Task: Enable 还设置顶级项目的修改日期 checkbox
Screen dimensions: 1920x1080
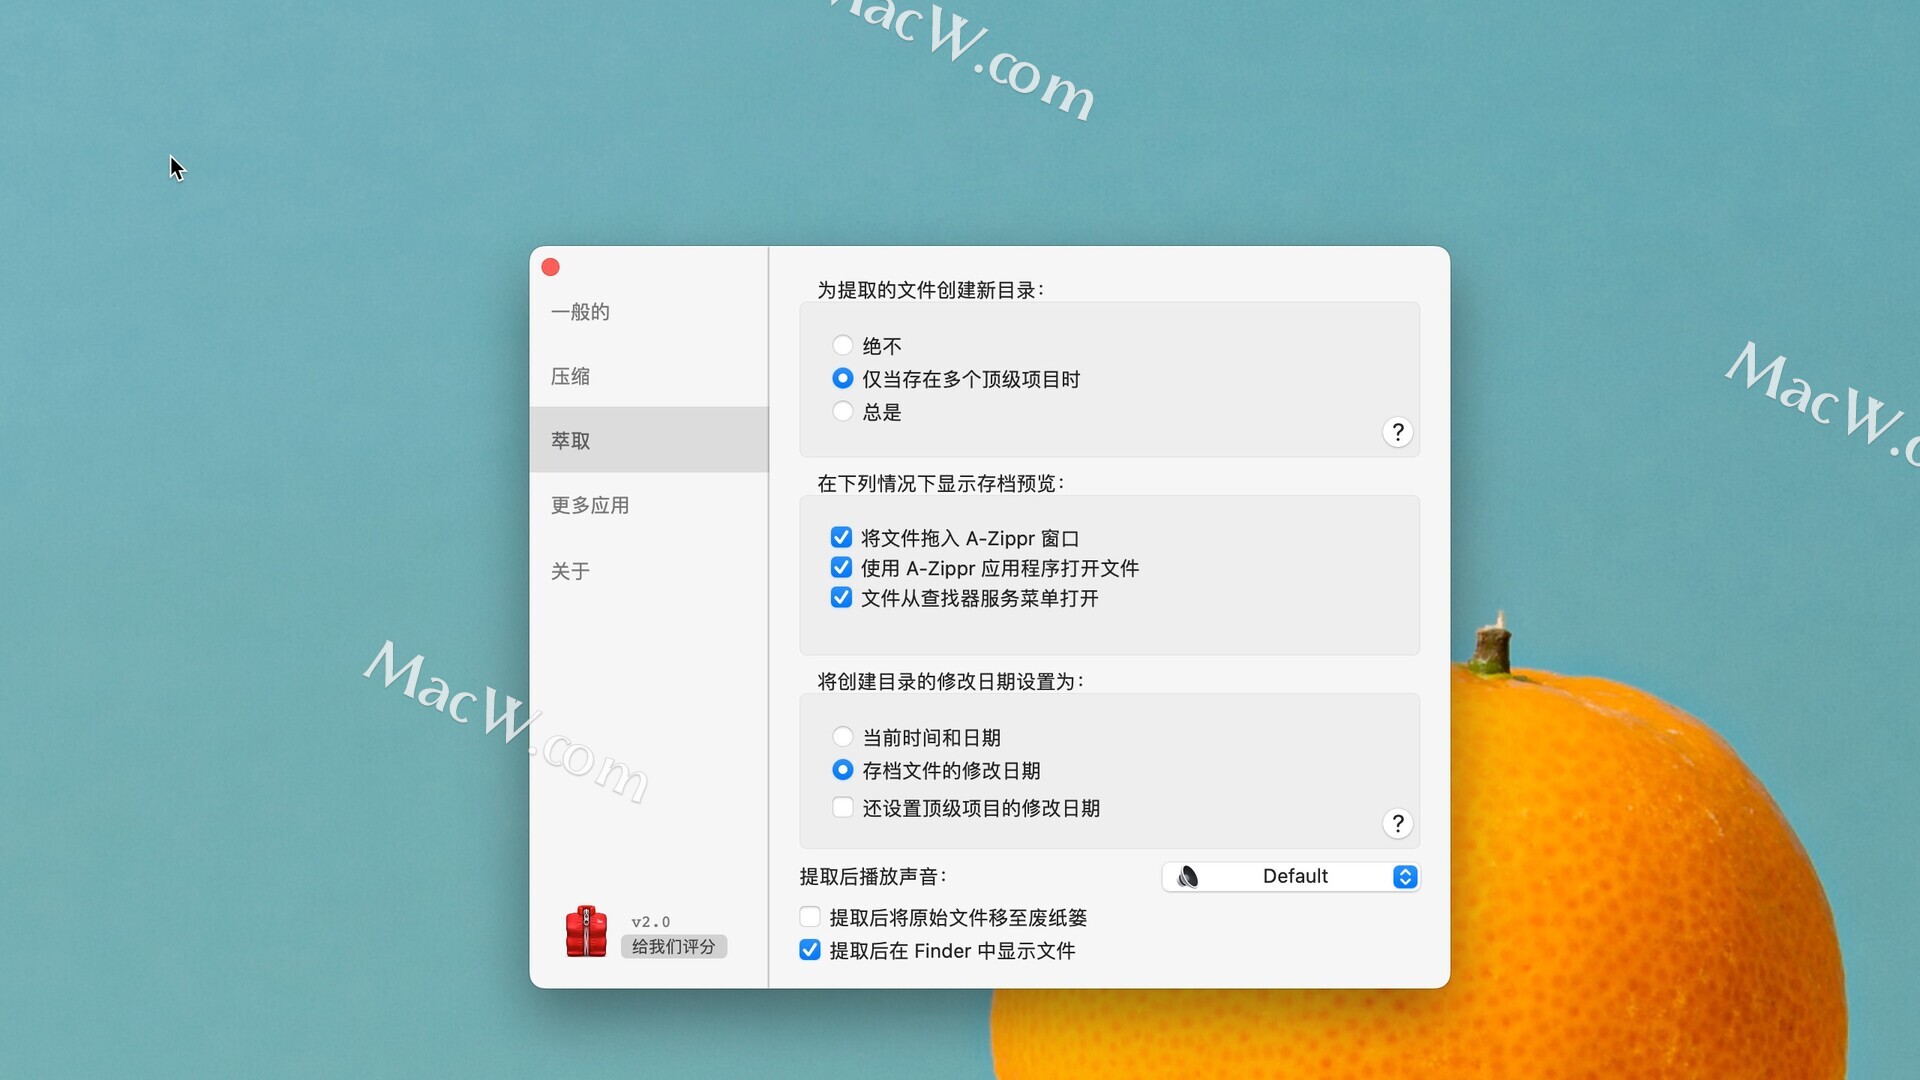Action: coord(843,807)
